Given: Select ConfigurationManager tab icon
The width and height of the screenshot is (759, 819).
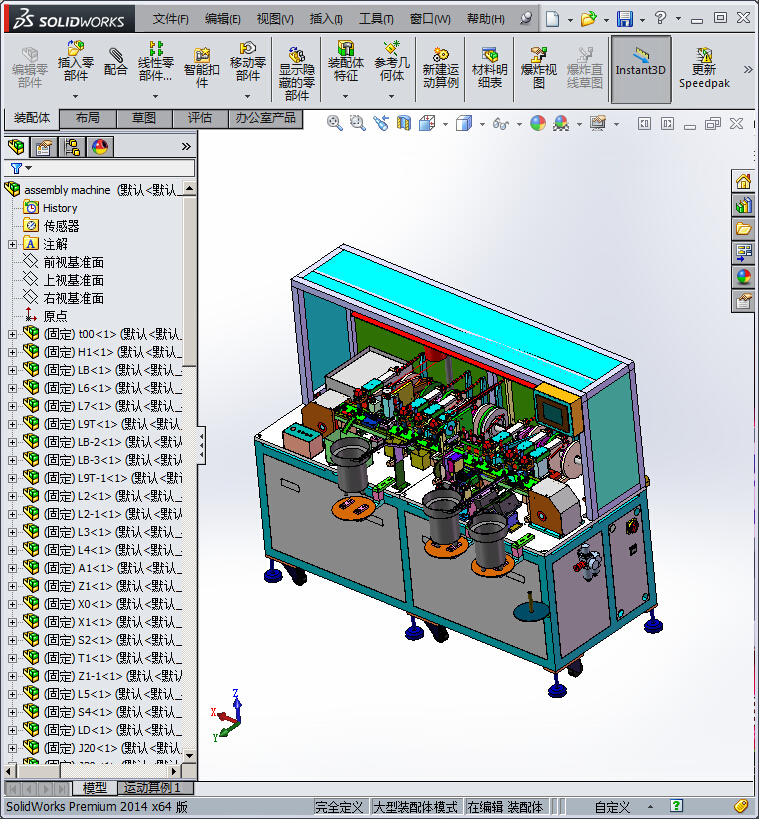Looking at the screenshot, I should click(72, 147).
